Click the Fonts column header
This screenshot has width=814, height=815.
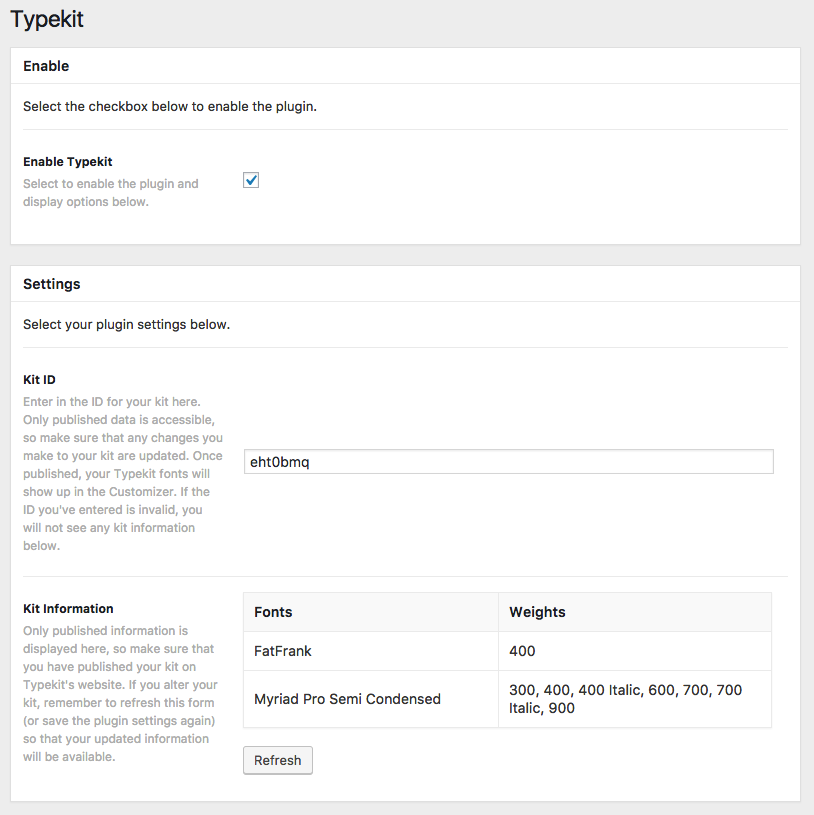[x=273, y=612]
